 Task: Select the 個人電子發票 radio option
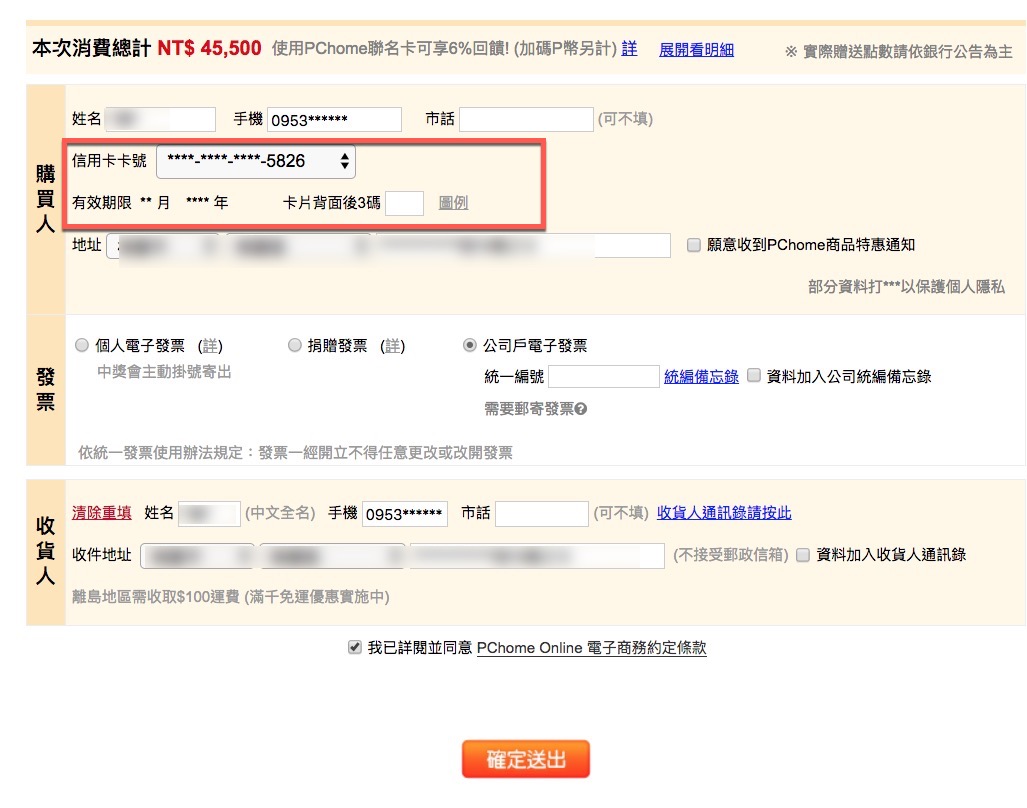pyautogui.click(x=82, y=345)
